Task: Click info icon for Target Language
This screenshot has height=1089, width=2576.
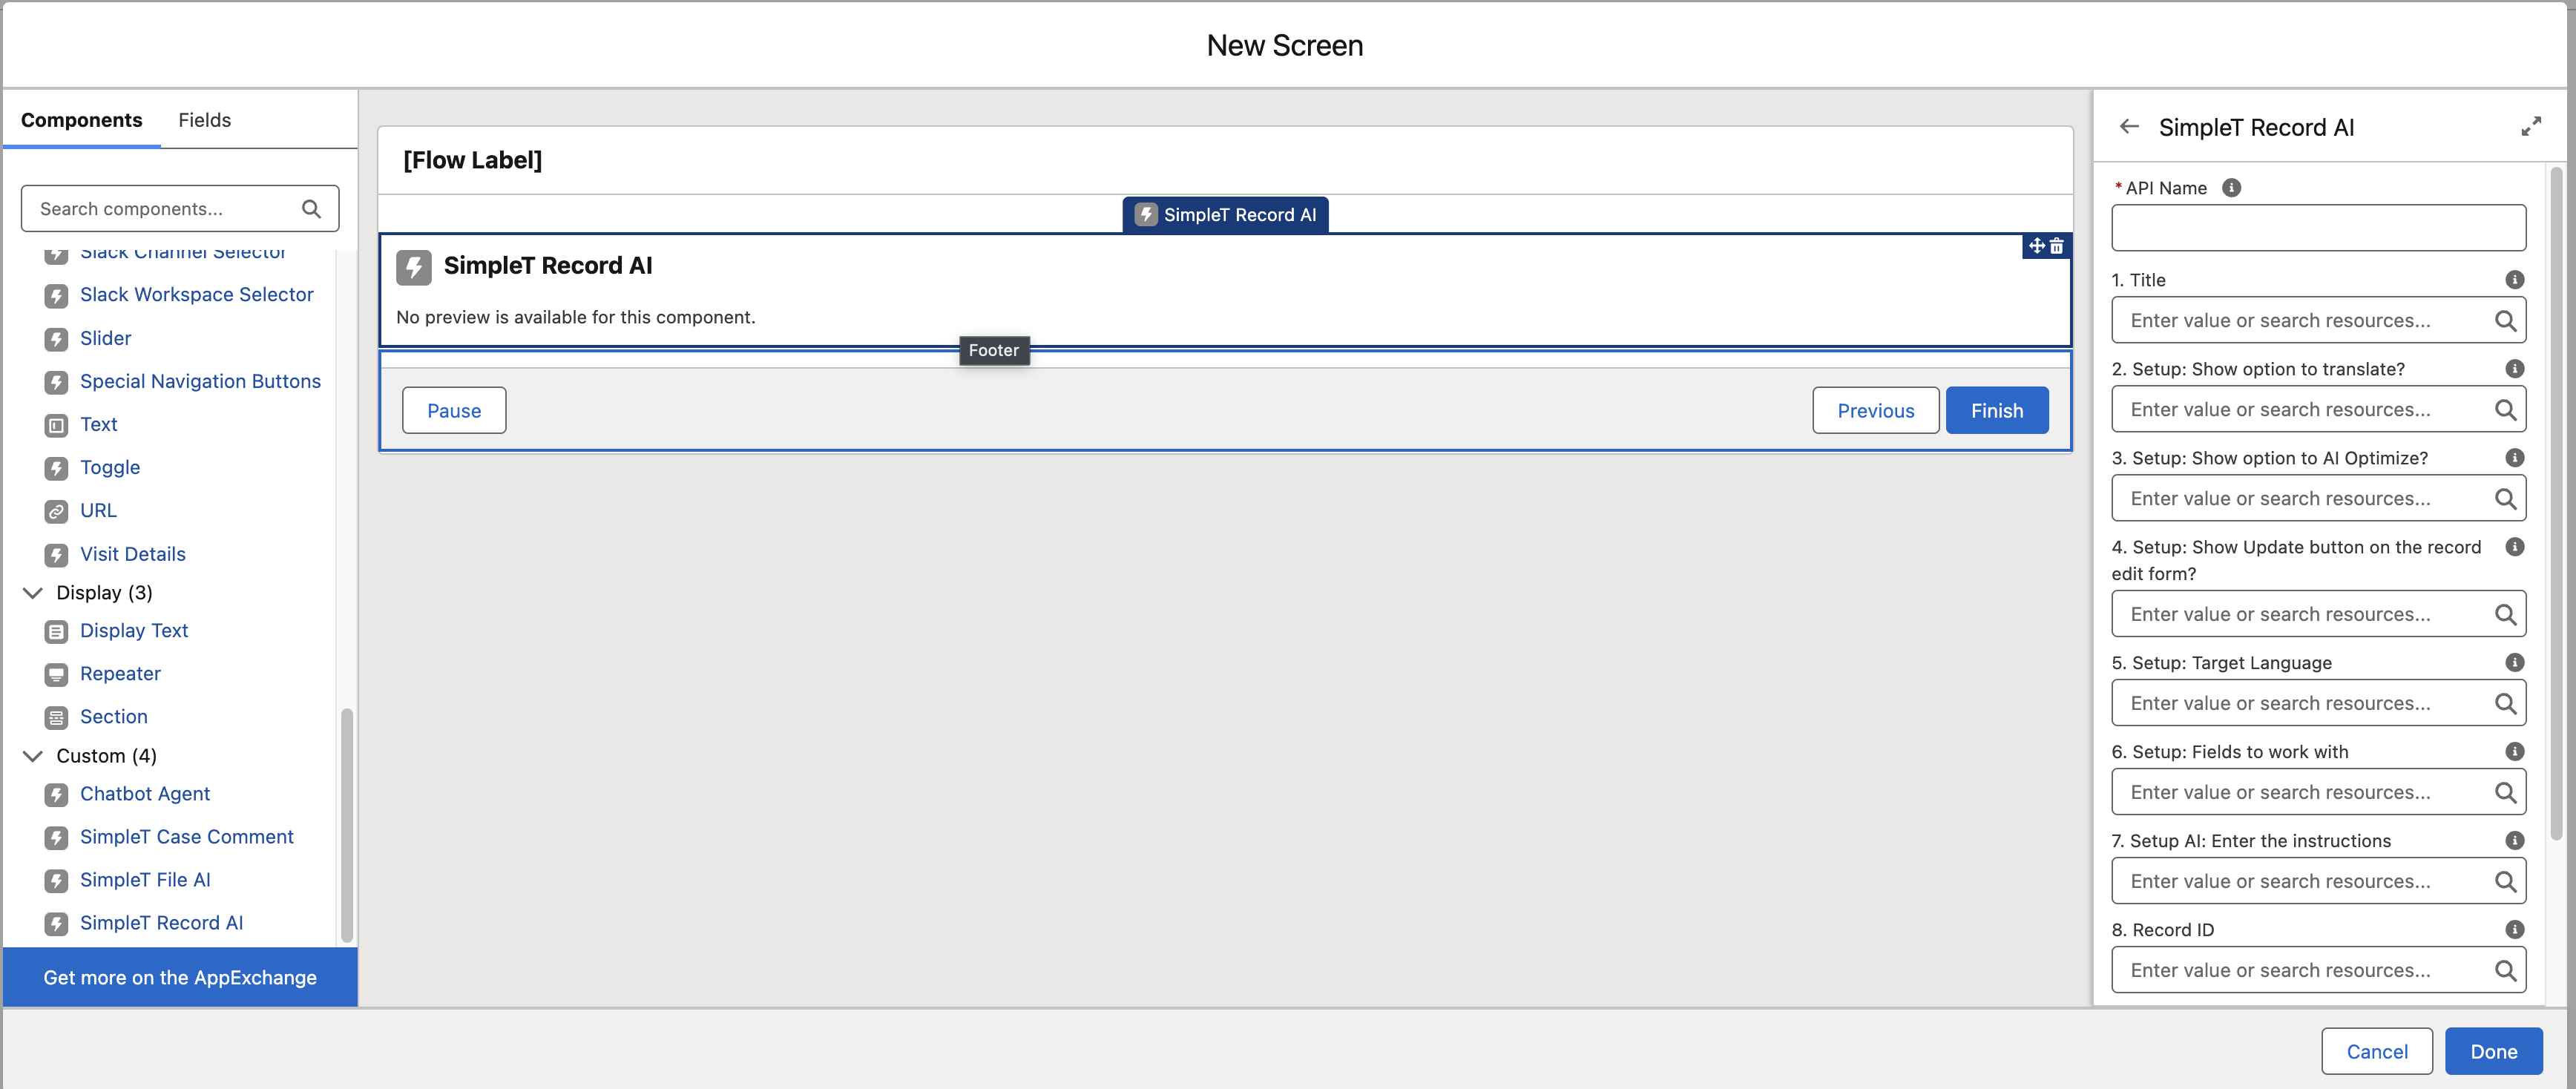Action: [2514, 663]
